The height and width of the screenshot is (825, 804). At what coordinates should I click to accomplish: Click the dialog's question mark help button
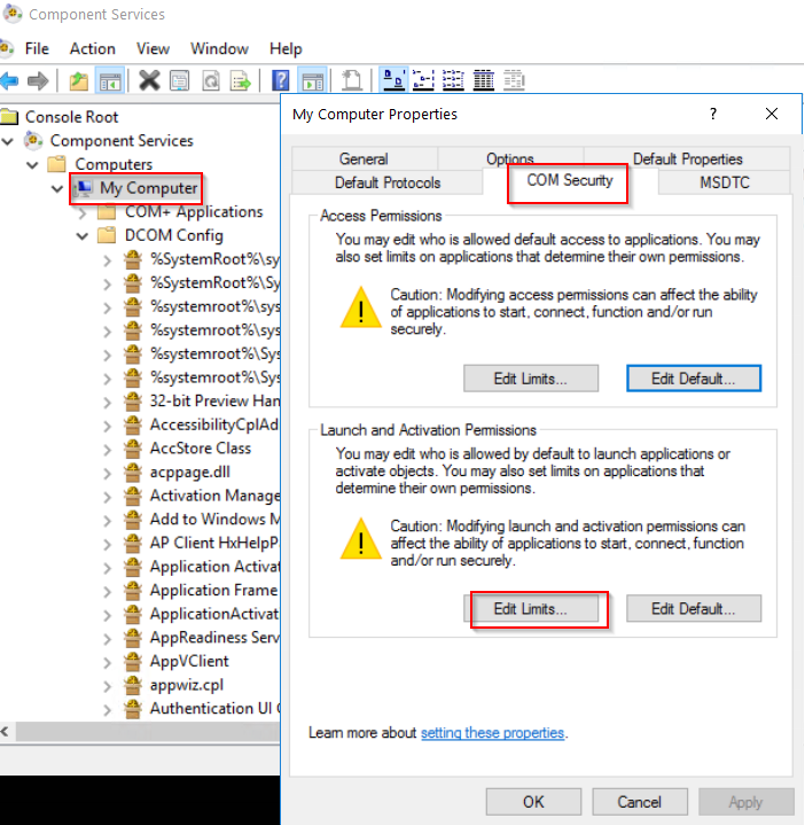pos(713,114)
